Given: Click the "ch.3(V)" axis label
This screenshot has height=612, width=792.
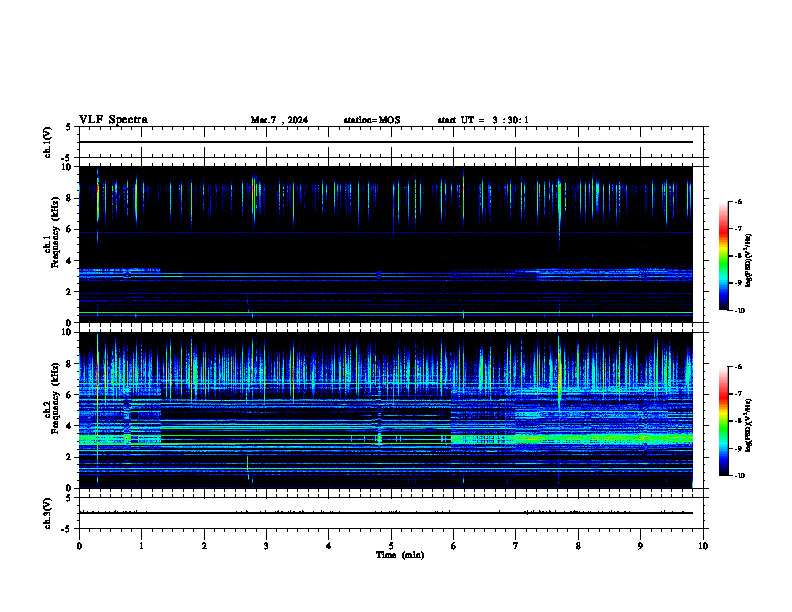Looking at the screenshot, I should pos(48,514).
